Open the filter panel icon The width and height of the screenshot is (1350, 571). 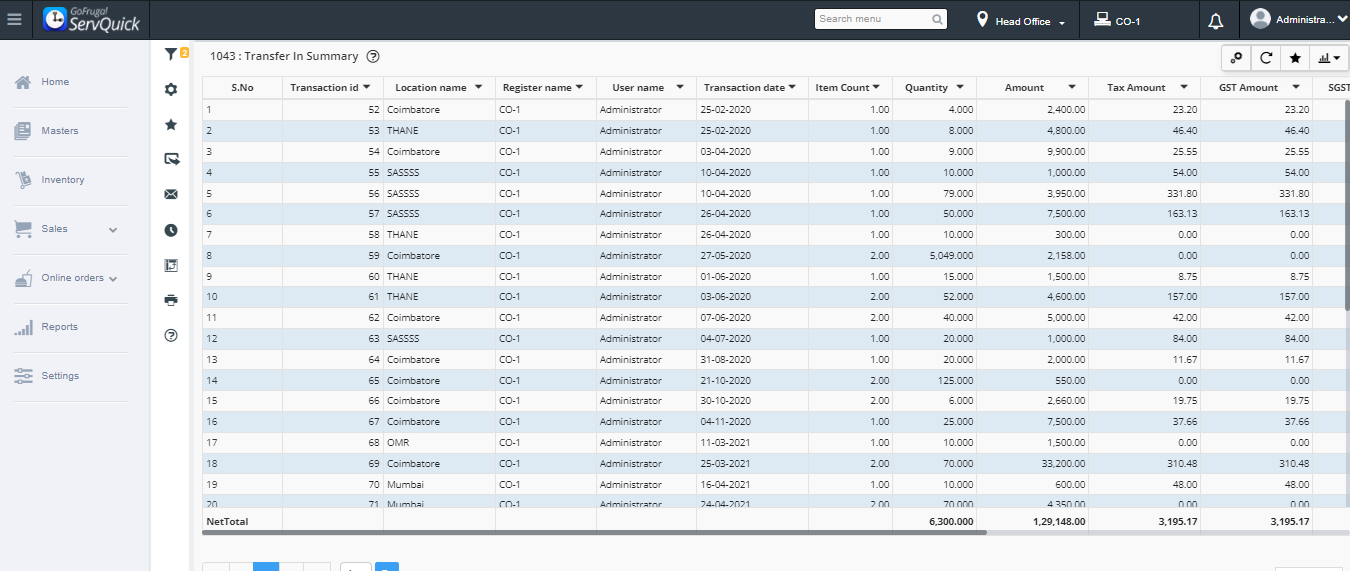(x=171, y=55)
